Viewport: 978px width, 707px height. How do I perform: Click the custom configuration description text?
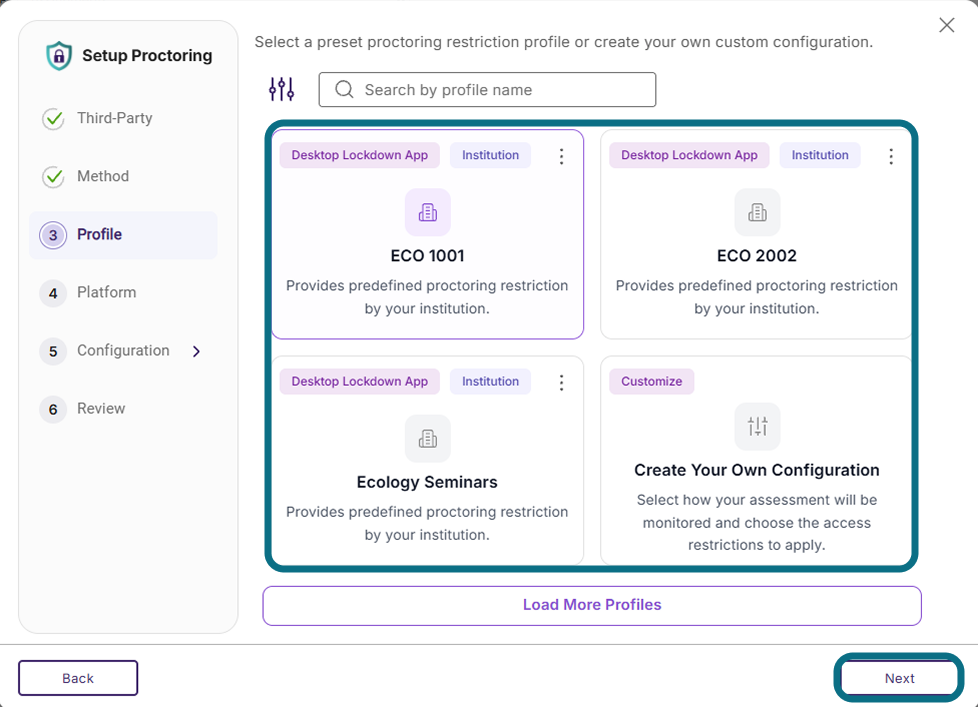coord(757,522)
